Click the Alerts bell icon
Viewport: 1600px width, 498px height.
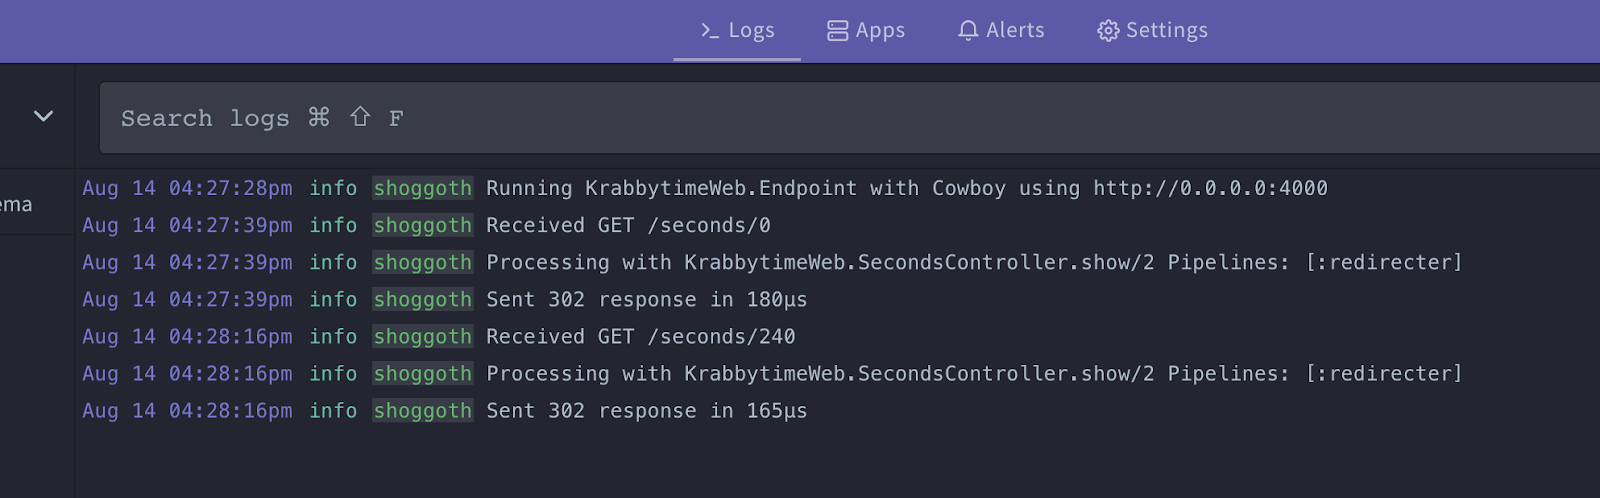[967, 31]
